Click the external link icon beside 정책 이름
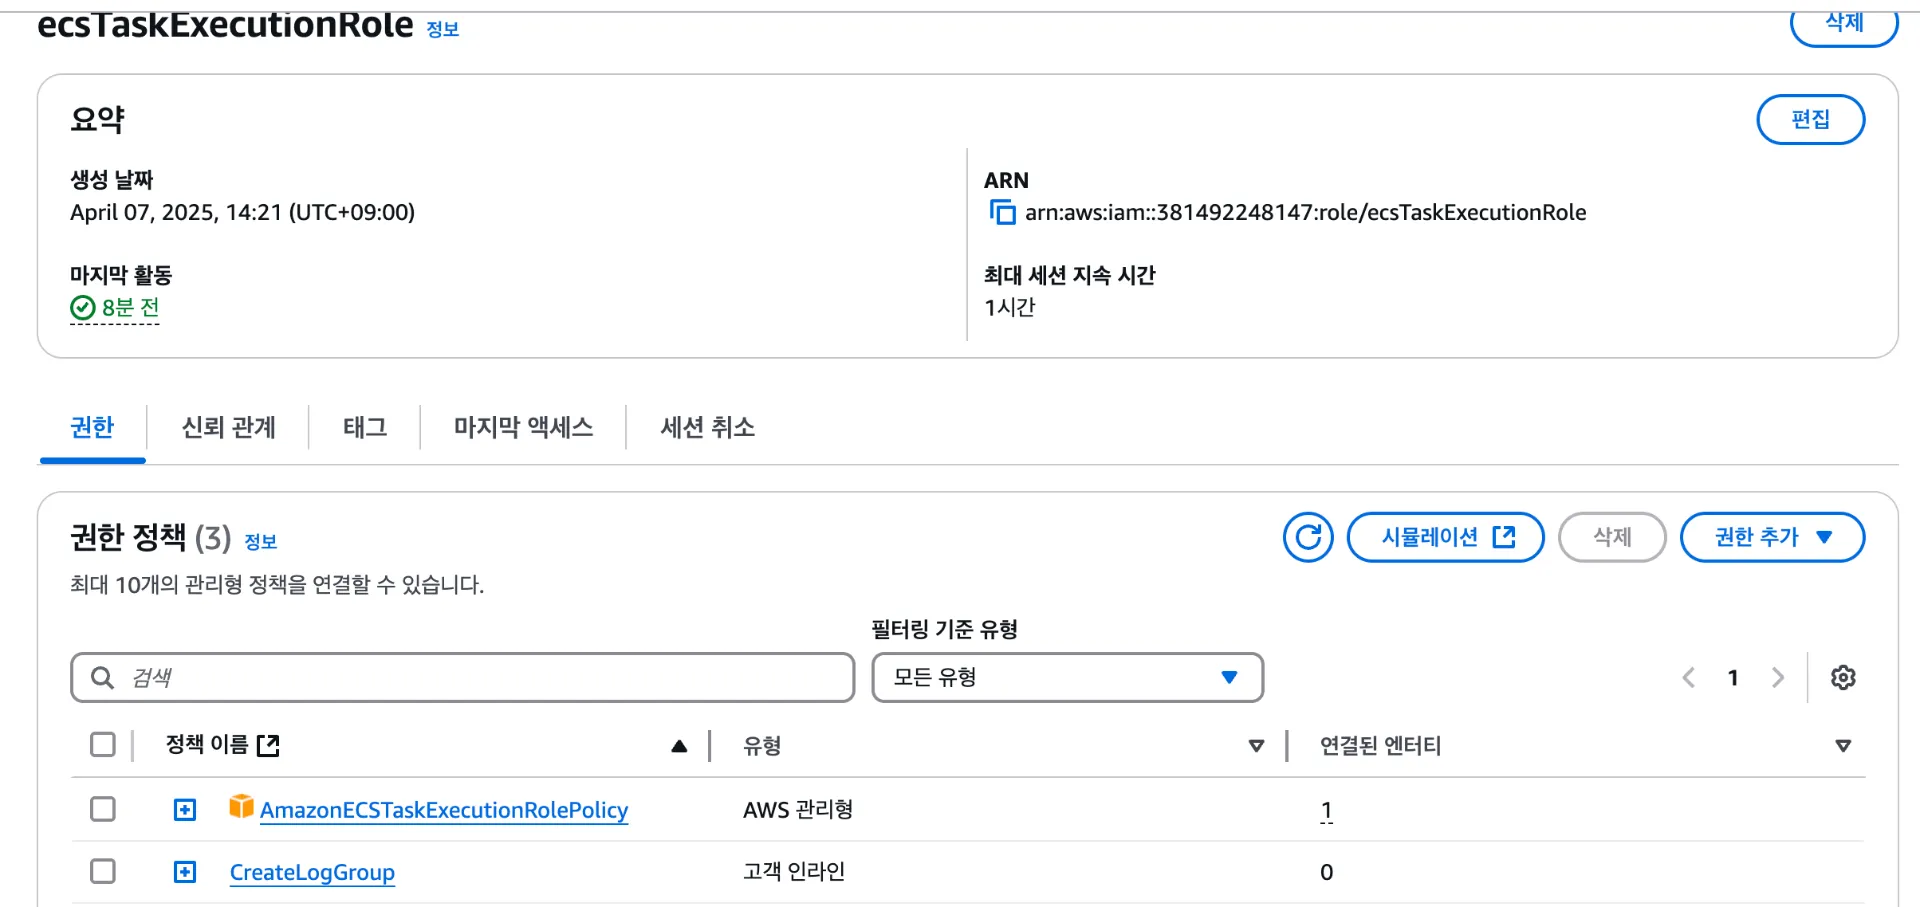 point(268,745)
